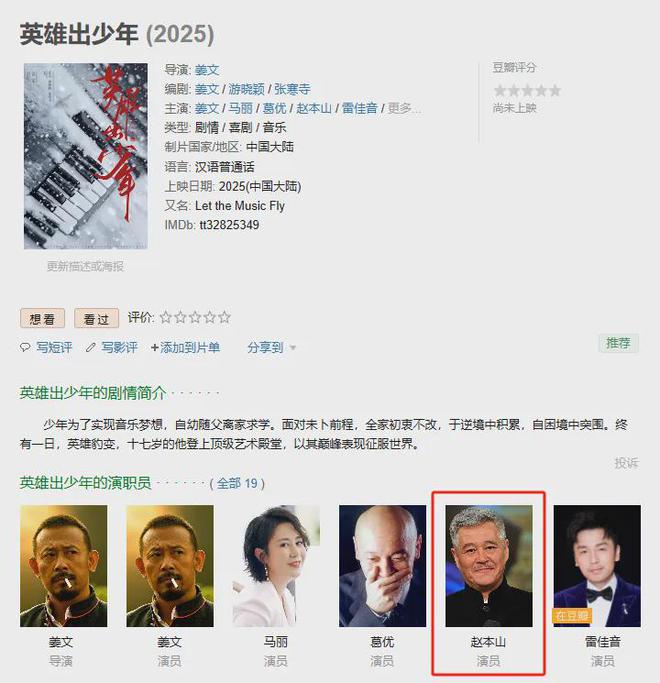660x683 pixels.
Task: Mark the movie as 想看
Action: tap(42, 318)
